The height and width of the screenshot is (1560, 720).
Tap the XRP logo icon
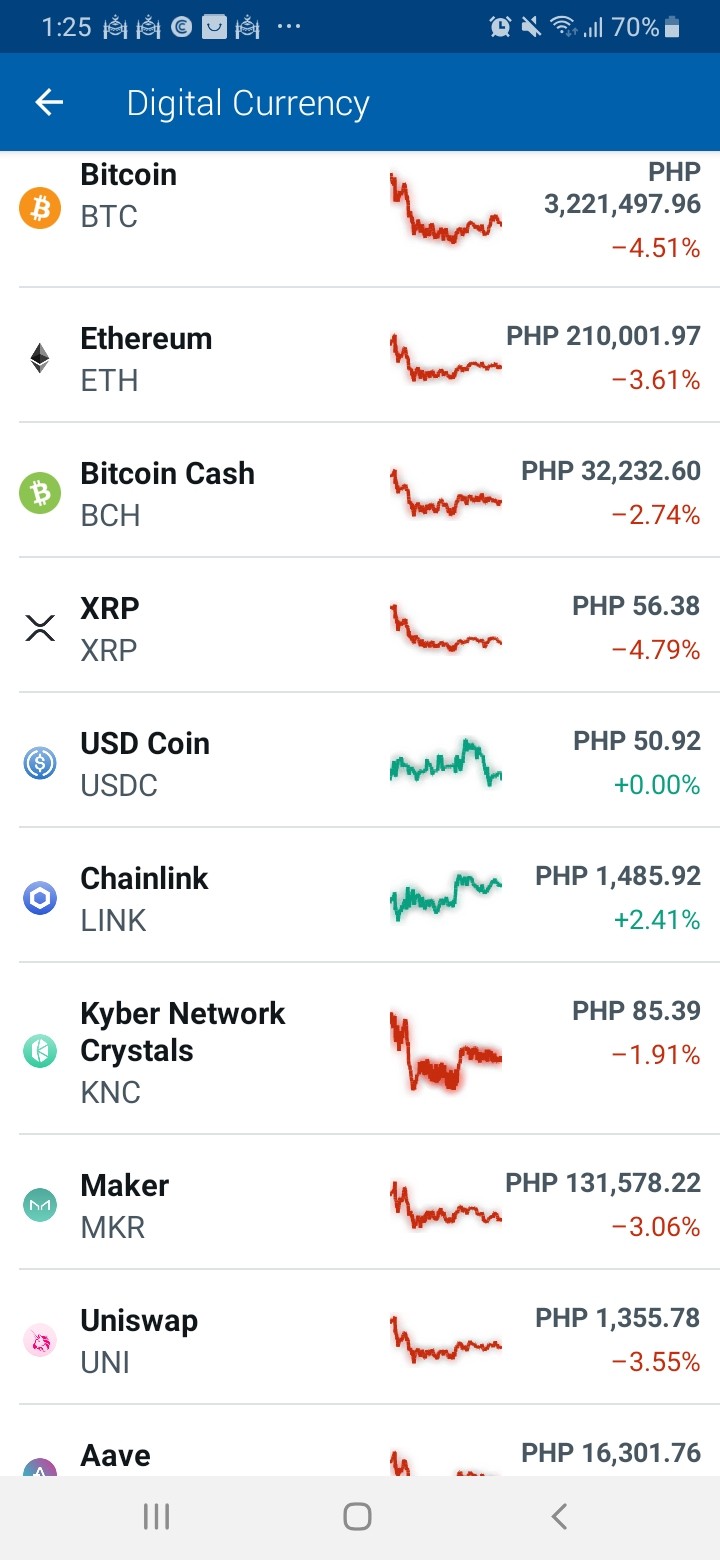pos(40,629)
